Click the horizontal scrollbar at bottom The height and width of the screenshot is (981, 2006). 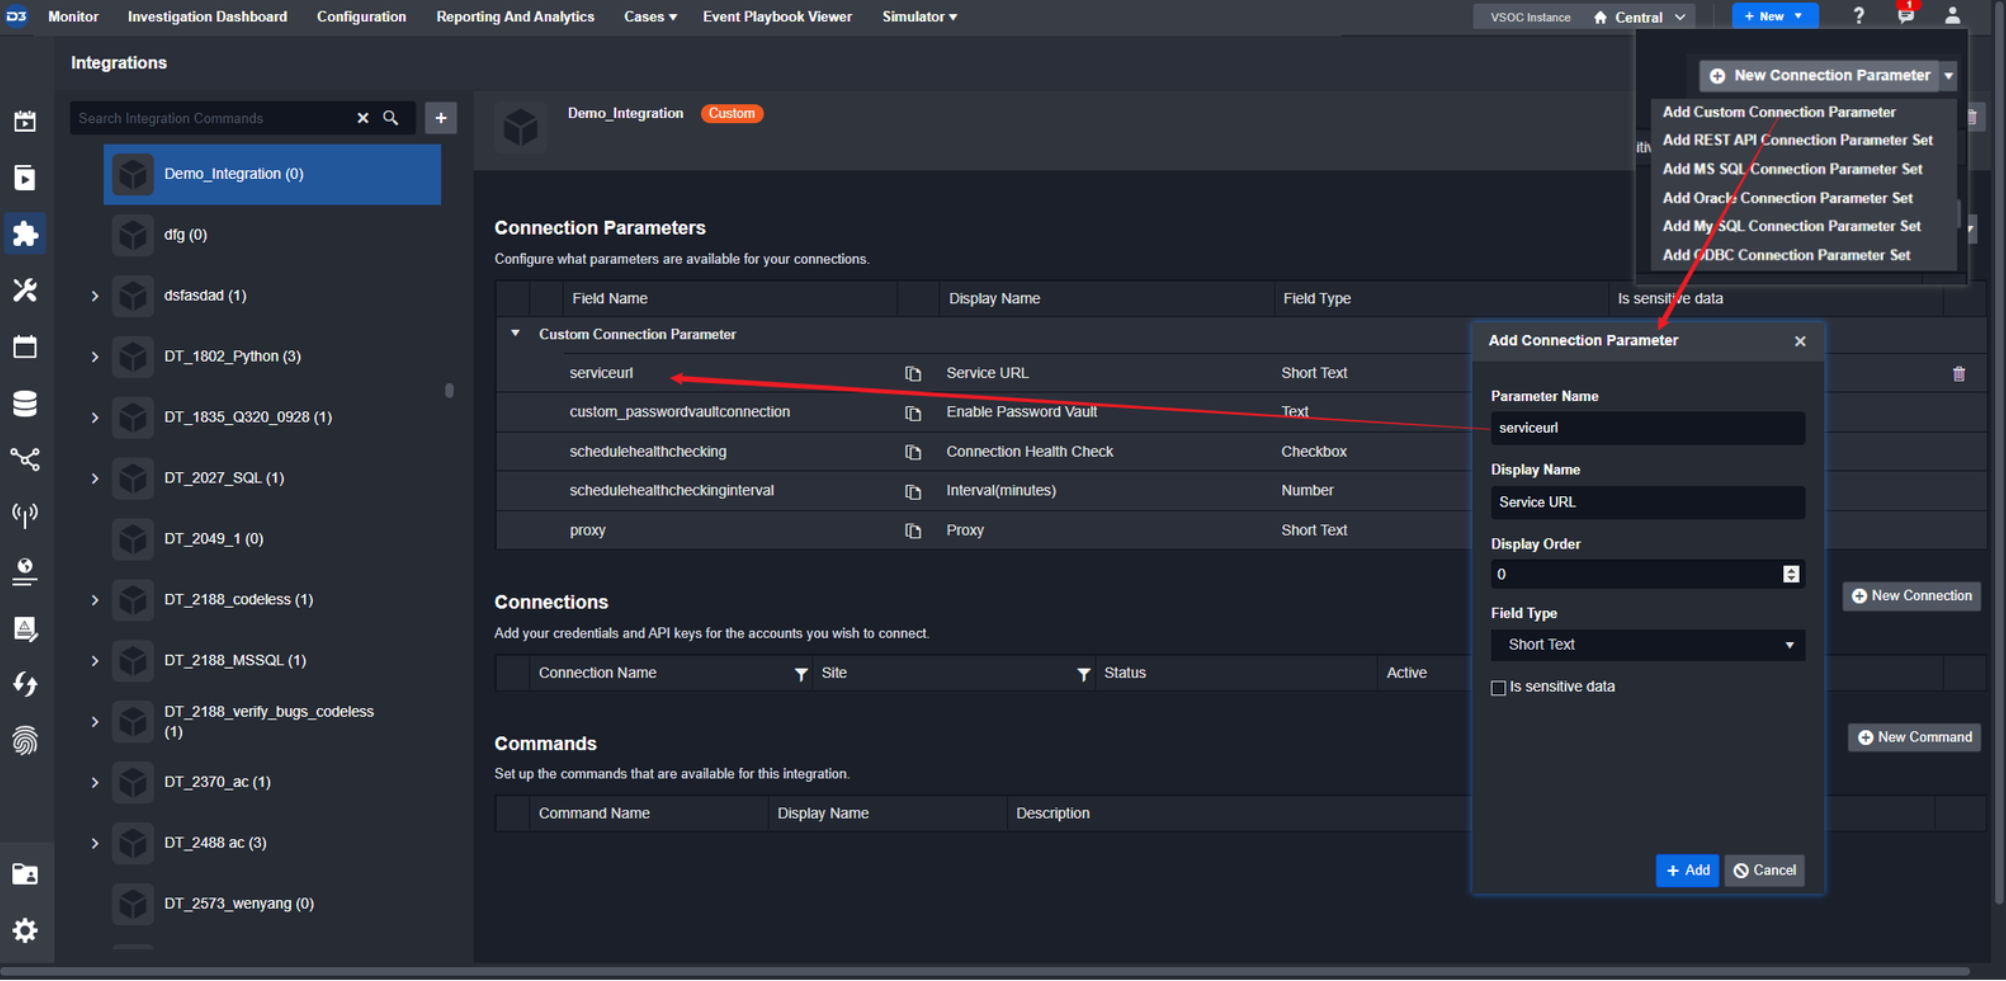click(x=985, y=972)
